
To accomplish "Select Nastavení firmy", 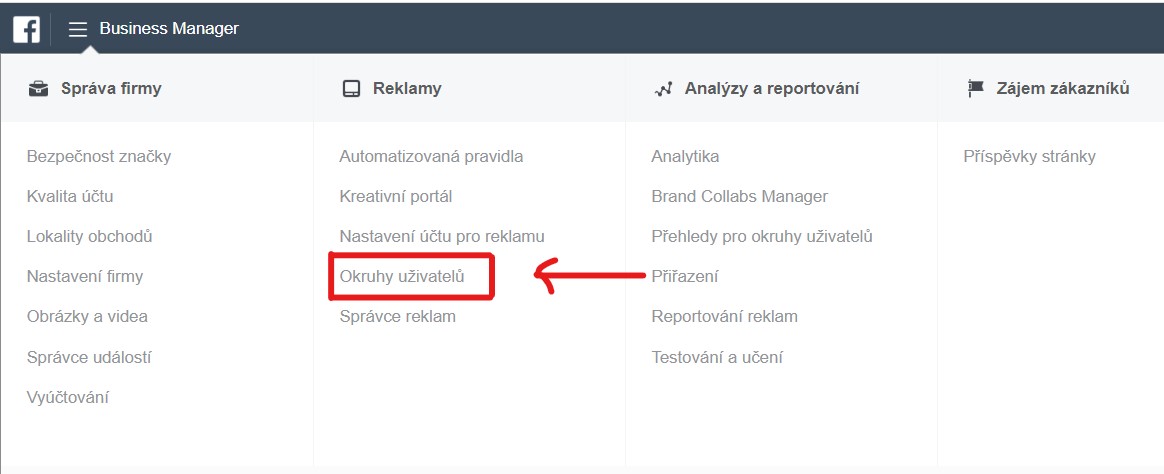I will [x=85, y=277].
